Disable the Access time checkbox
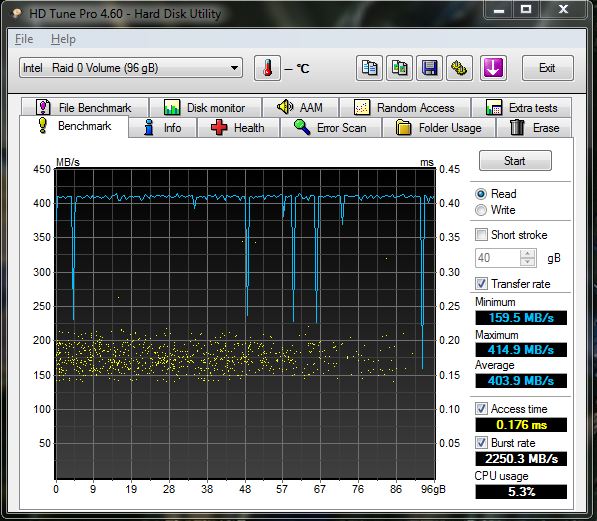The image size is (597, 521). click(x=481, y=409)
